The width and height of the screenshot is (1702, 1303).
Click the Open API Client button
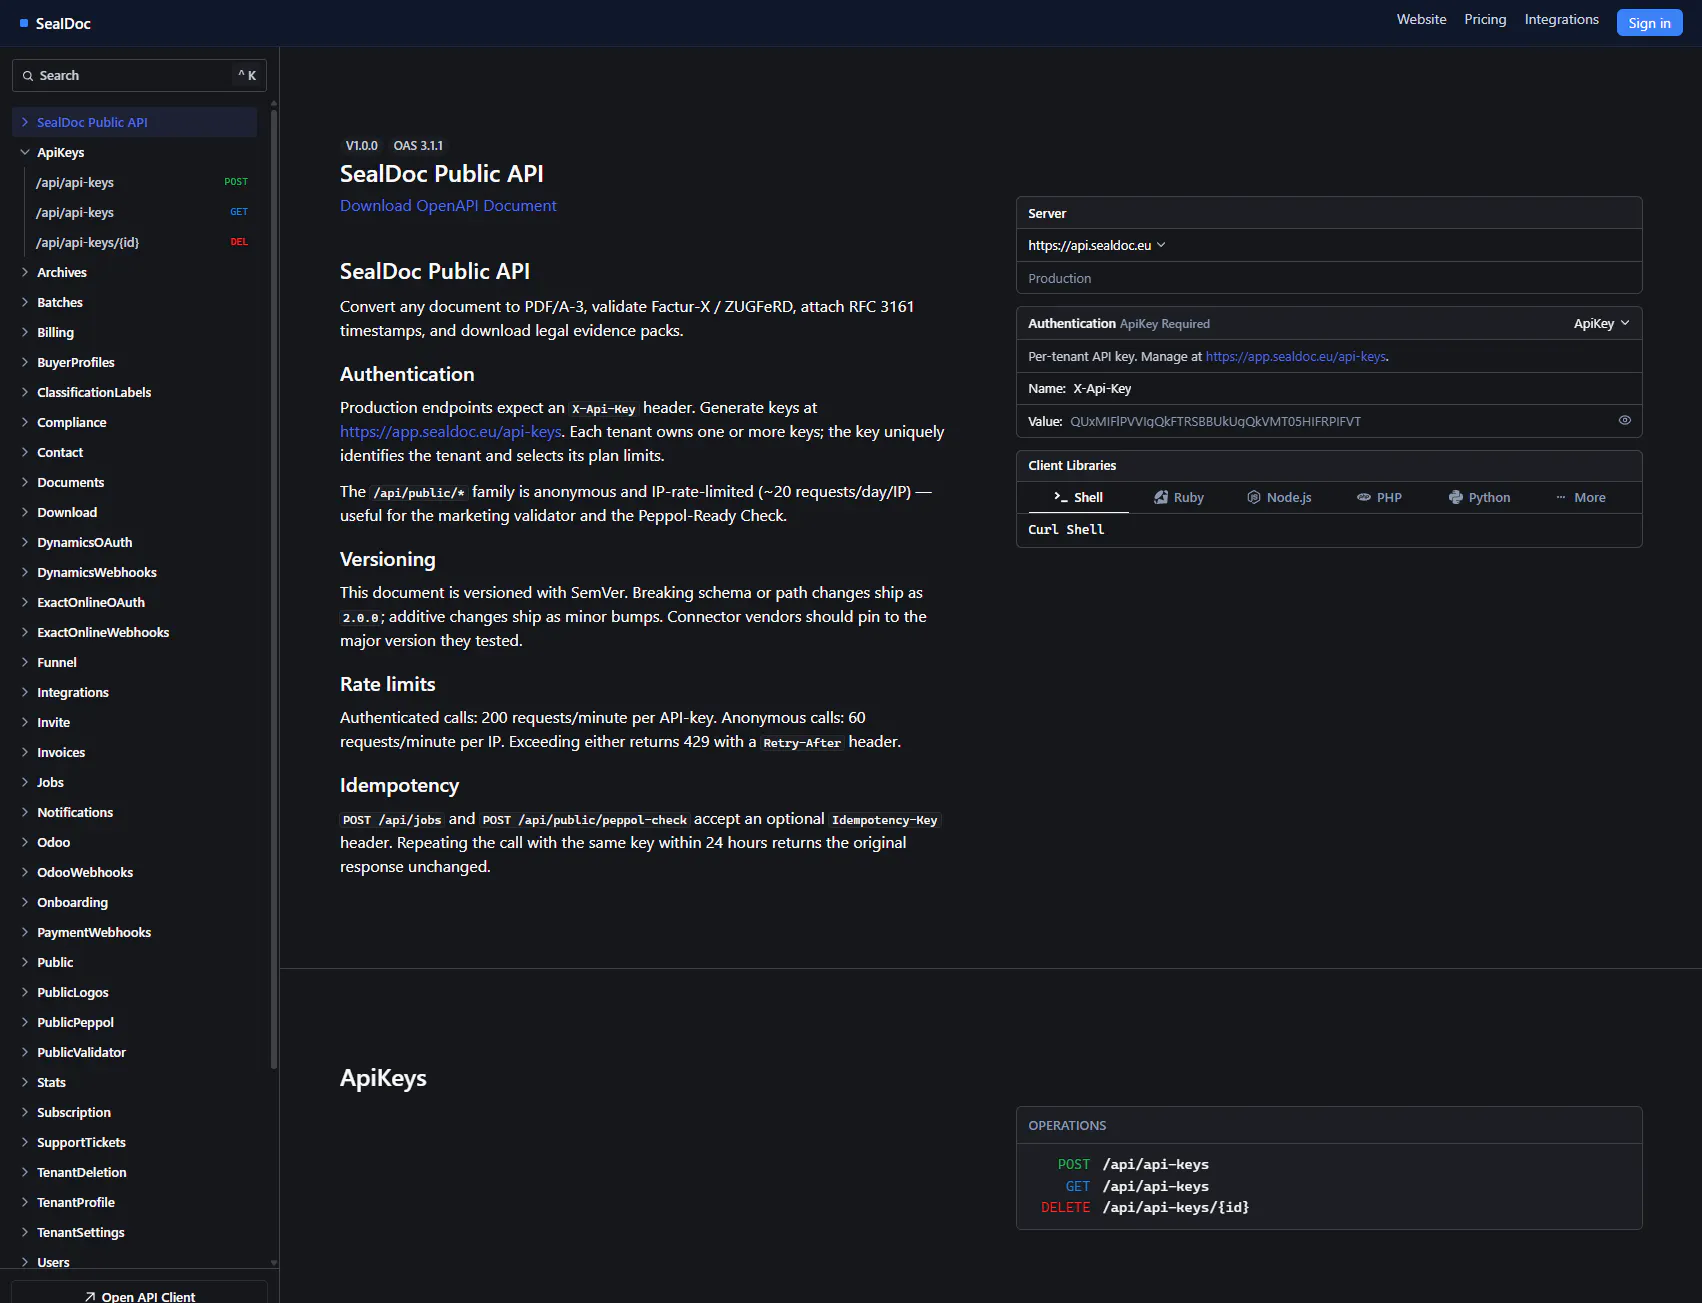pyautogui.click(x=139, y=1293)
